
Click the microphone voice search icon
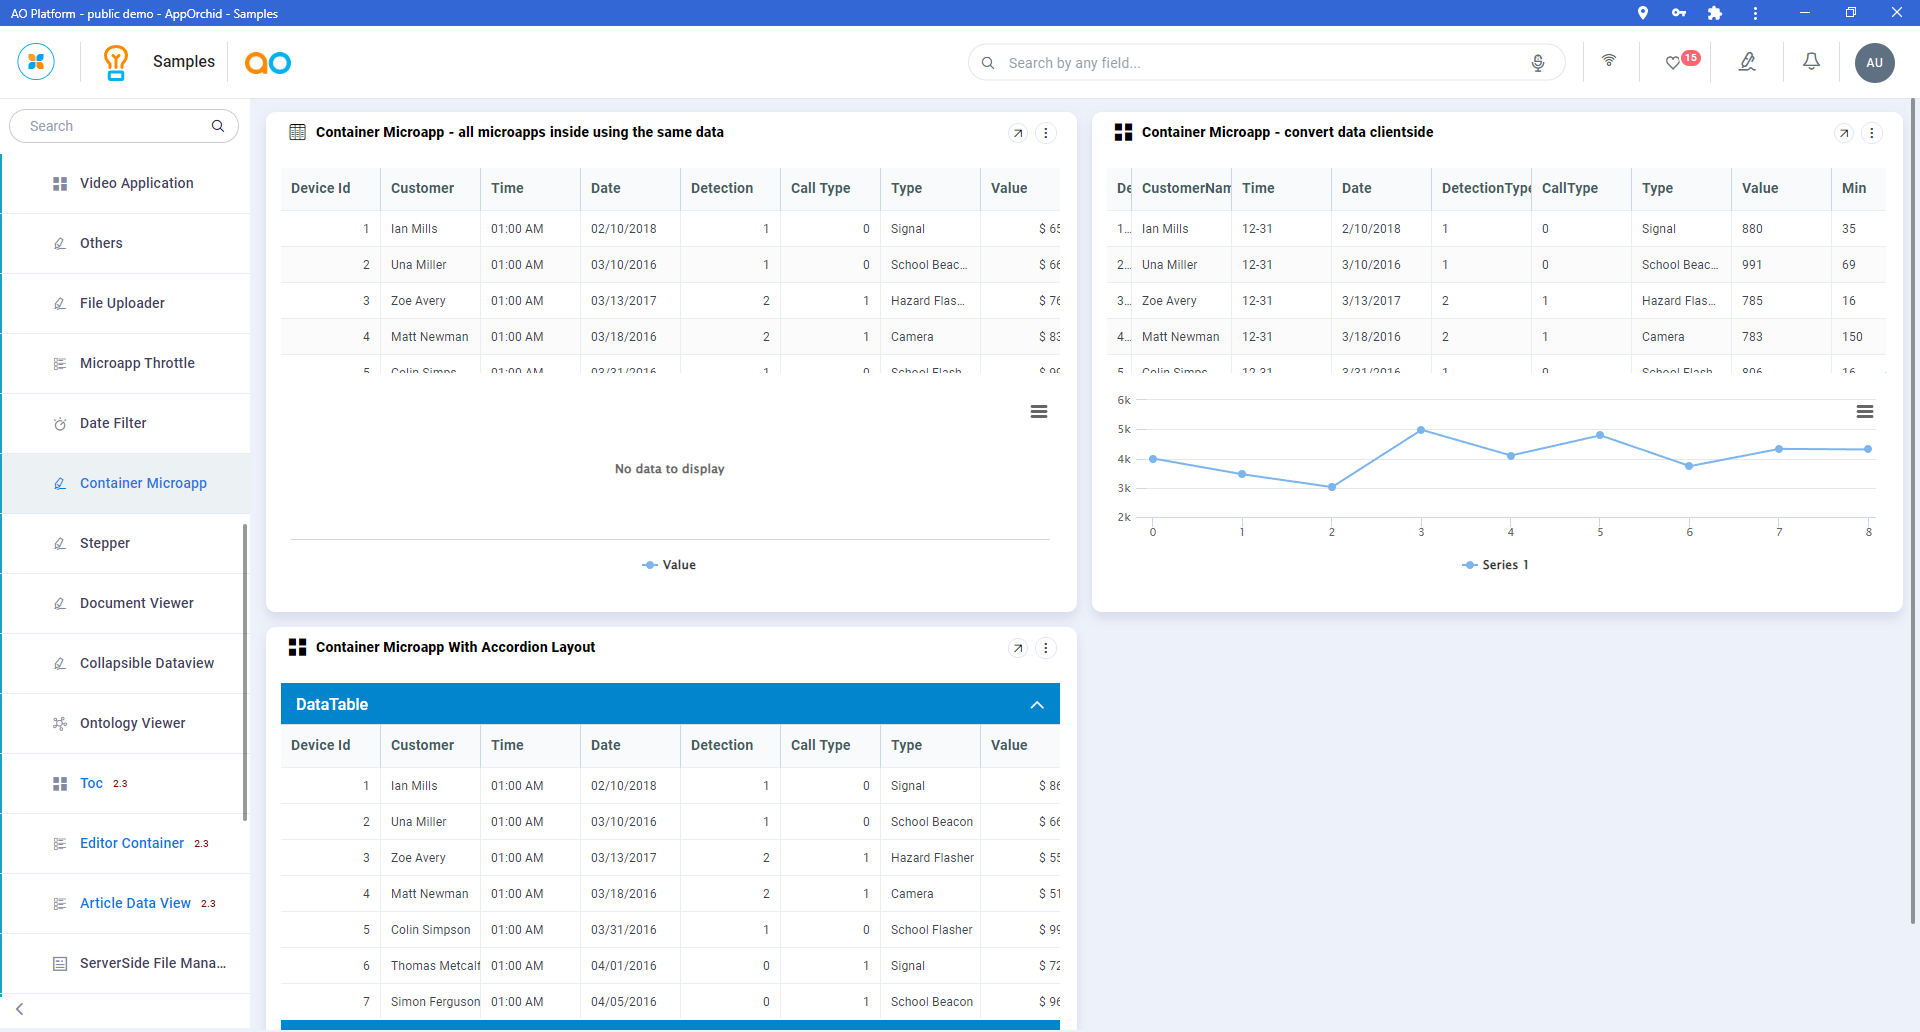click(1538, 63)
